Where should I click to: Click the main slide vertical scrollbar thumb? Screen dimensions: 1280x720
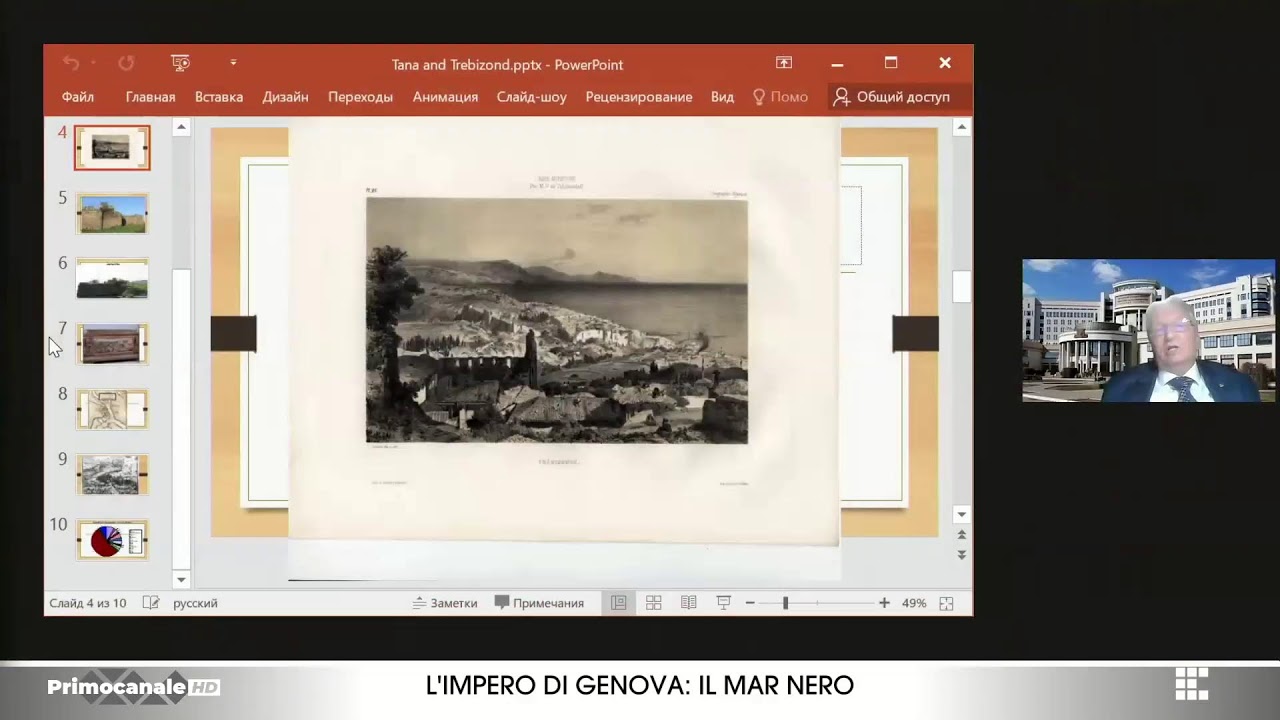pos(961,286)
